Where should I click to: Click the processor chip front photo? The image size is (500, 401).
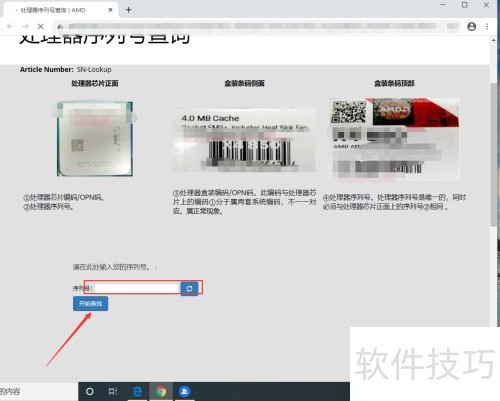[x=95, y=139]
